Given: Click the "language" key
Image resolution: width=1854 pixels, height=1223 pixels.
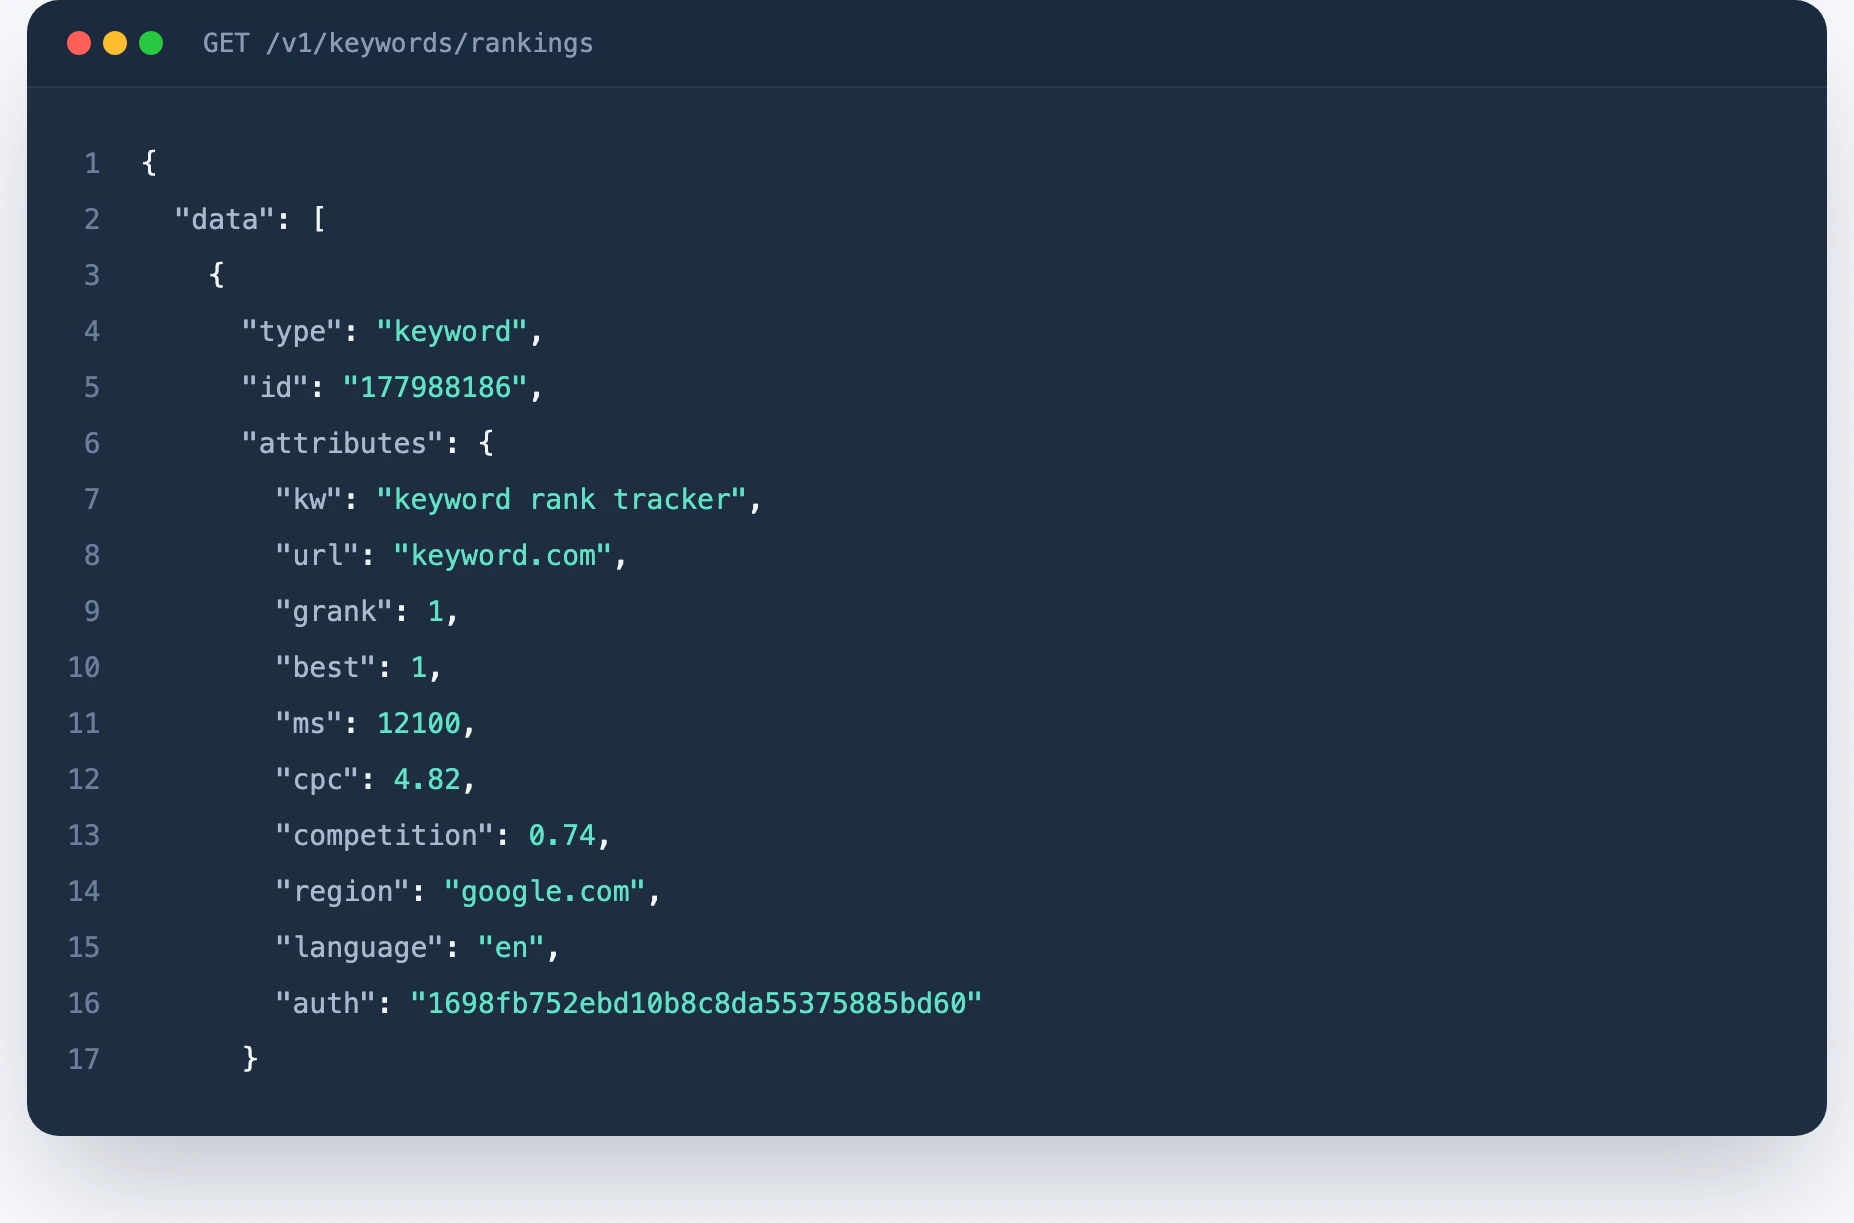Looking at the screenshot, I should click(x=359, y=947).
